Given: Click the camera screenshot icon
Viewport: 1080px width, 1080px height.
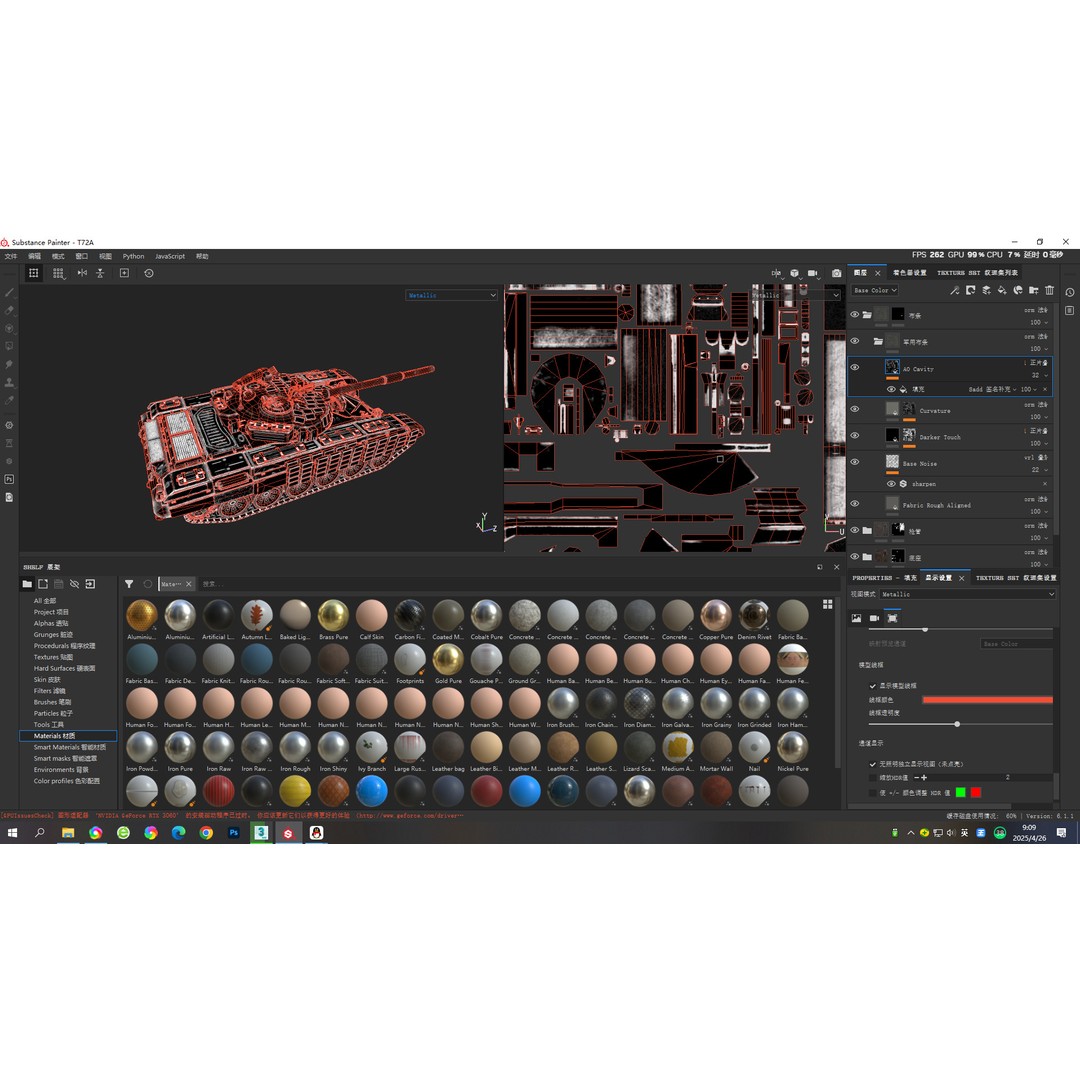Looking at the screenshot, I should coord(836,273).
